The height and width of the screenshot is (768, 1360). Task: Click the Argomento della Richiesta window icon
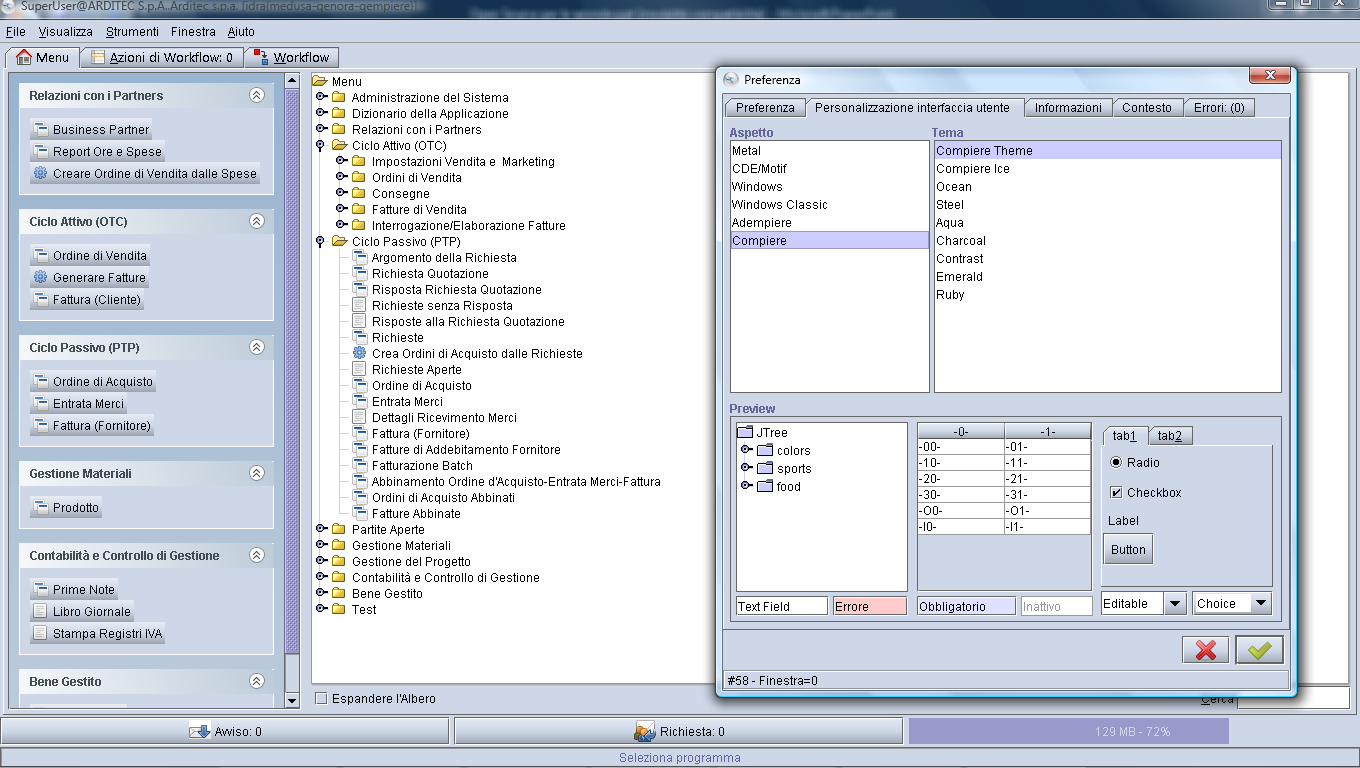click(360, 257)
